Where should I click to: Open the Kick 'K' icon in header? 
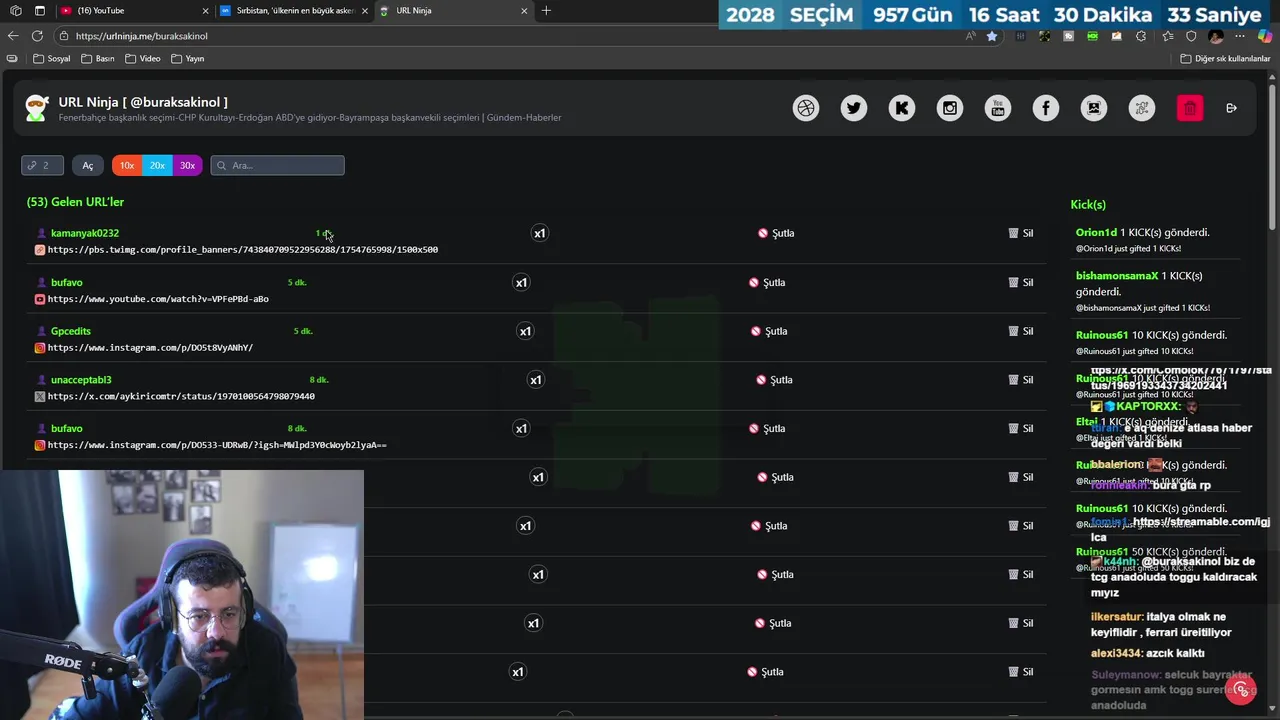[902, 108]
